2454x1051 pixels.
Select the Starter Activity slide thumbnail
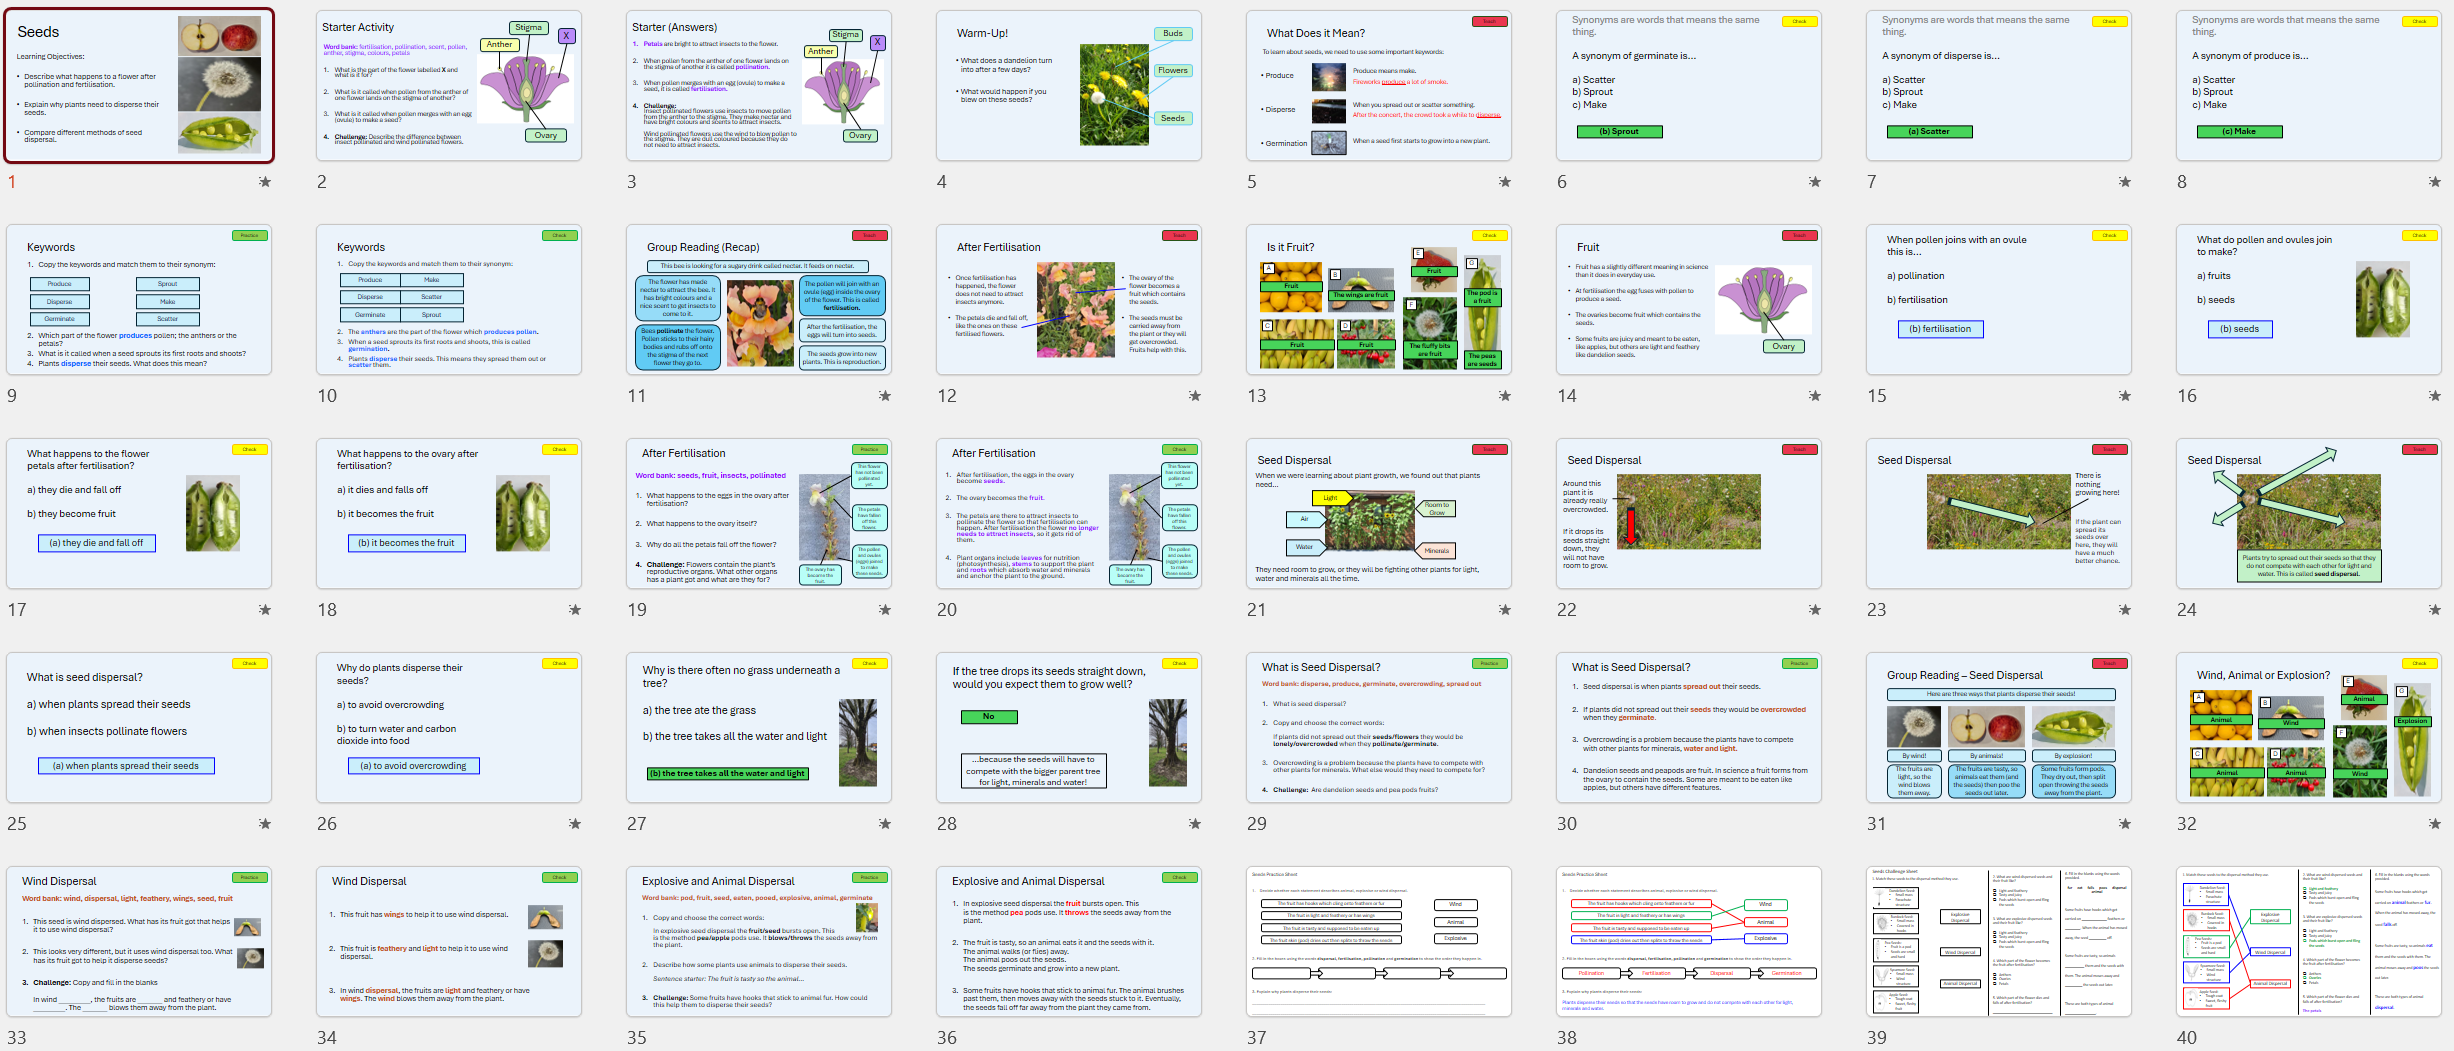click(x=449, y=86)
